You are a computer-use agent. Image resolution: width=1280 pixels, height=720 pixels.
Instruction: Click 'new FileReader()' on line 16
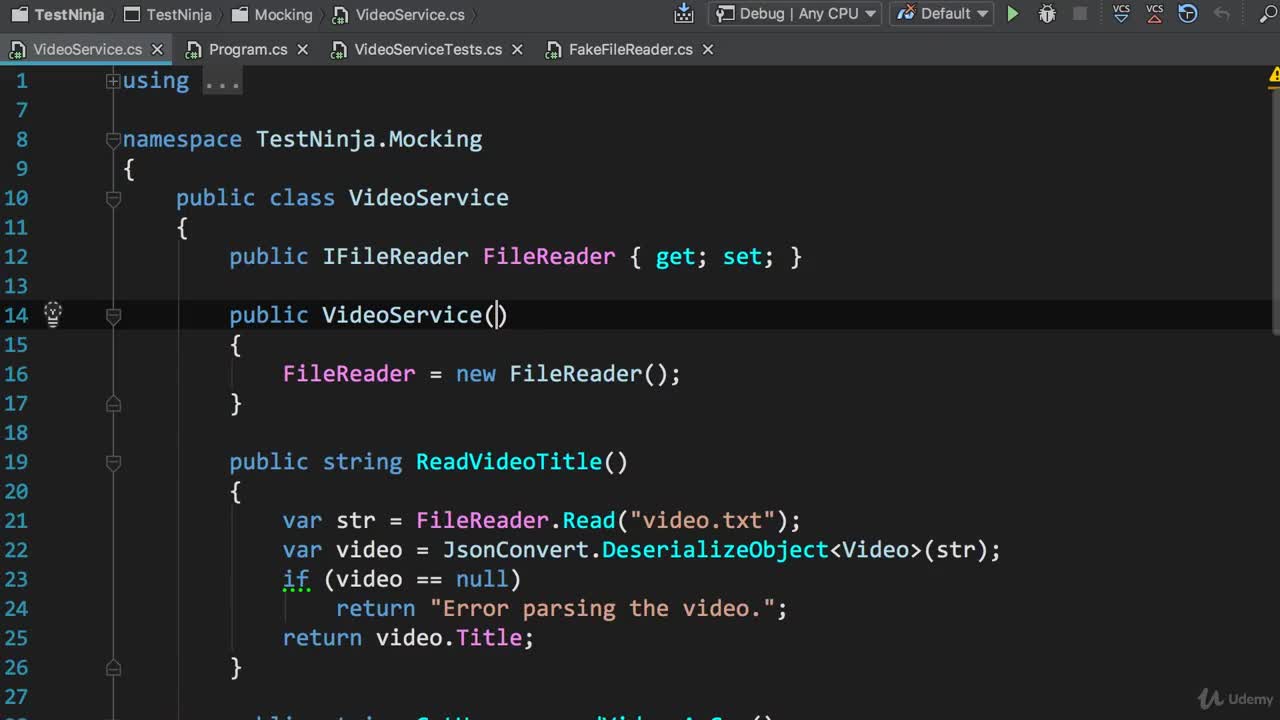coord(562,374)
